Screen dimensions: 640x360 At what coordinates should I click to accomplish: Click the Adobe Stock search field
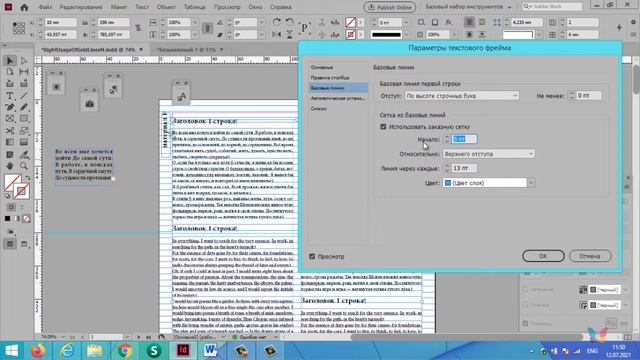[x=552, y=7]
